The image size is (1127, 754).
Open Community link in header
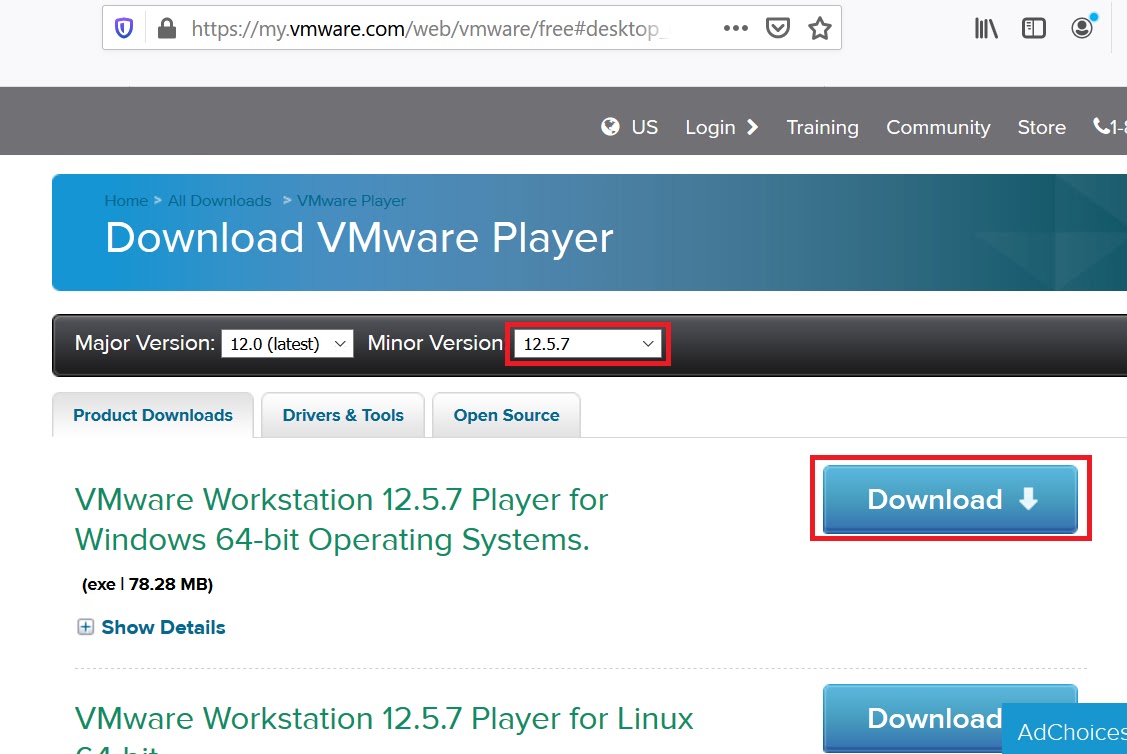[x=938, y=127]
